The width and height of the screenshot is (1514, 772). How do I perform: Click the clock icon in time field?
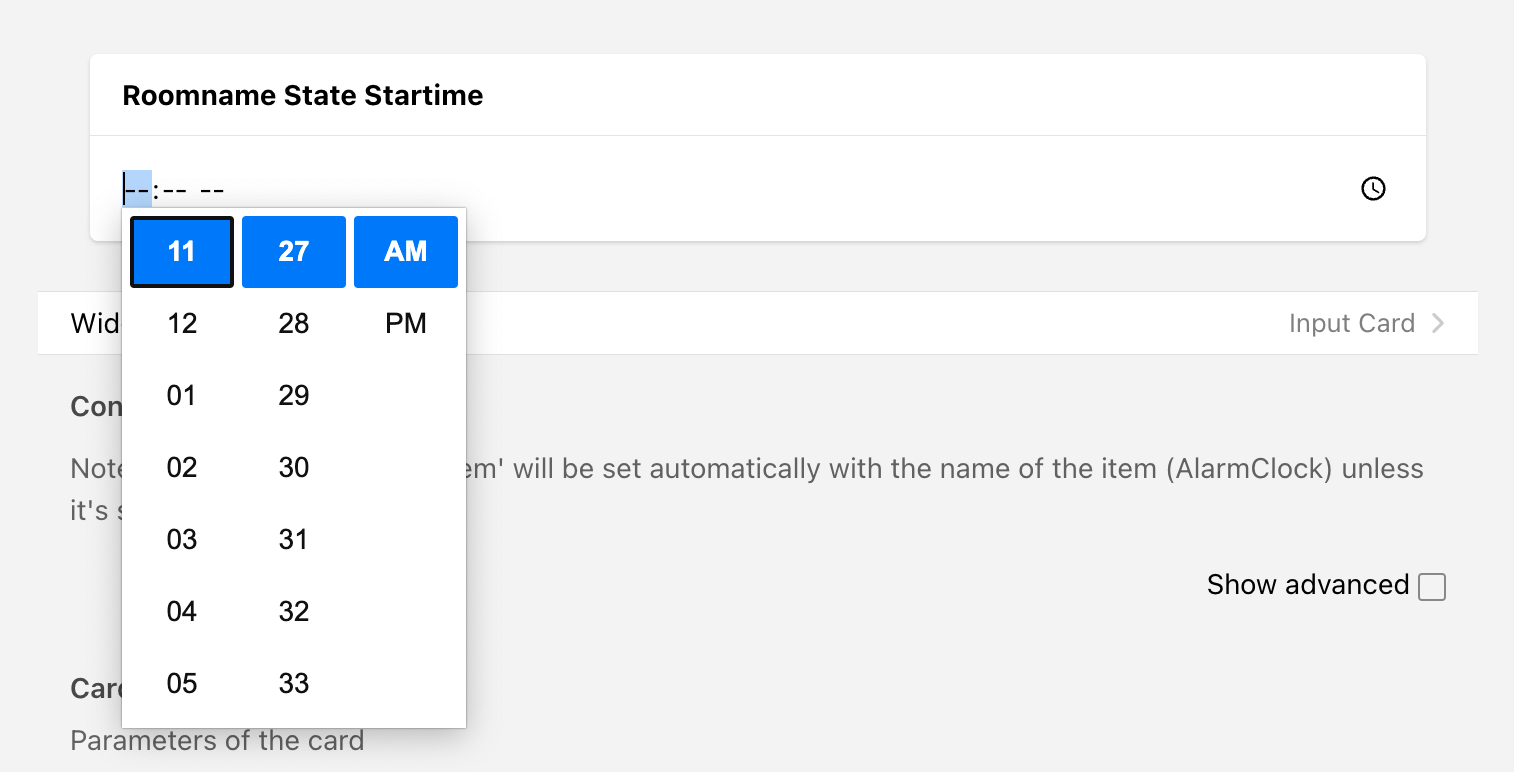[x=1373, y=188]
